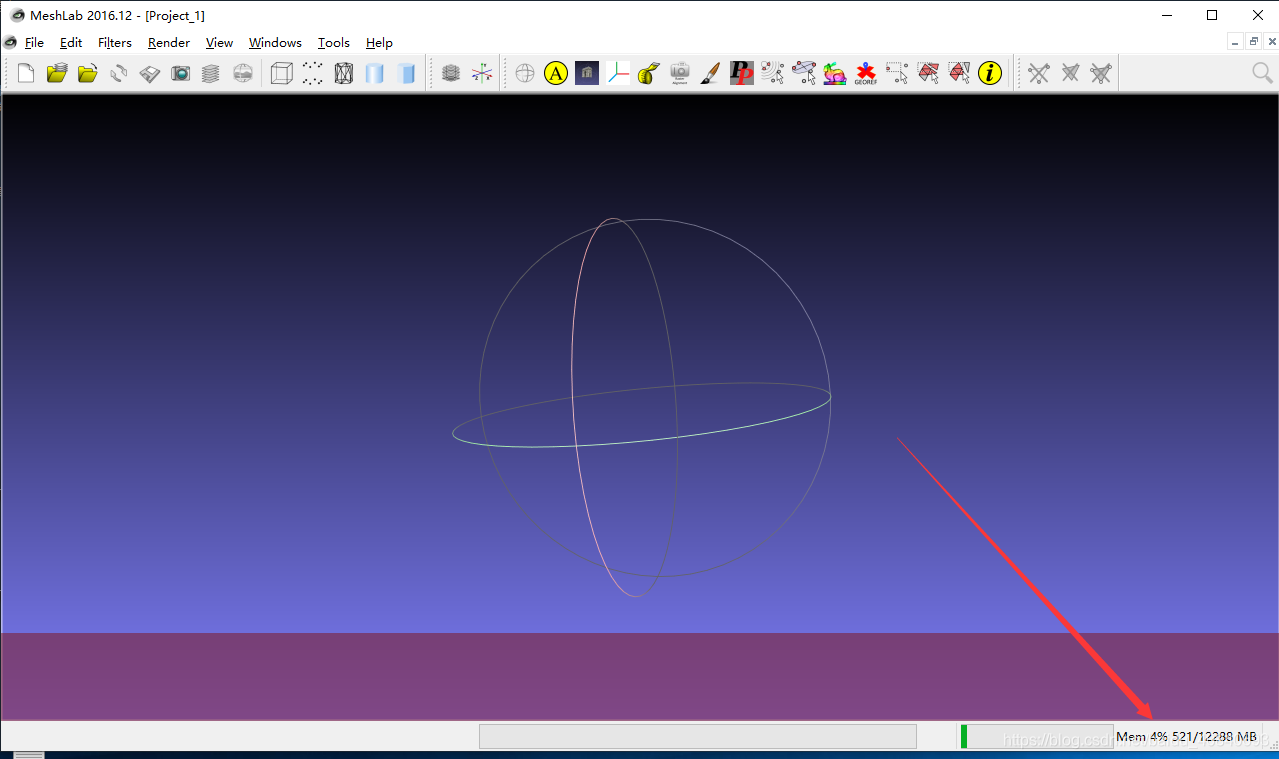
Task: Open the File menu
Action: [x=34, y=43]
